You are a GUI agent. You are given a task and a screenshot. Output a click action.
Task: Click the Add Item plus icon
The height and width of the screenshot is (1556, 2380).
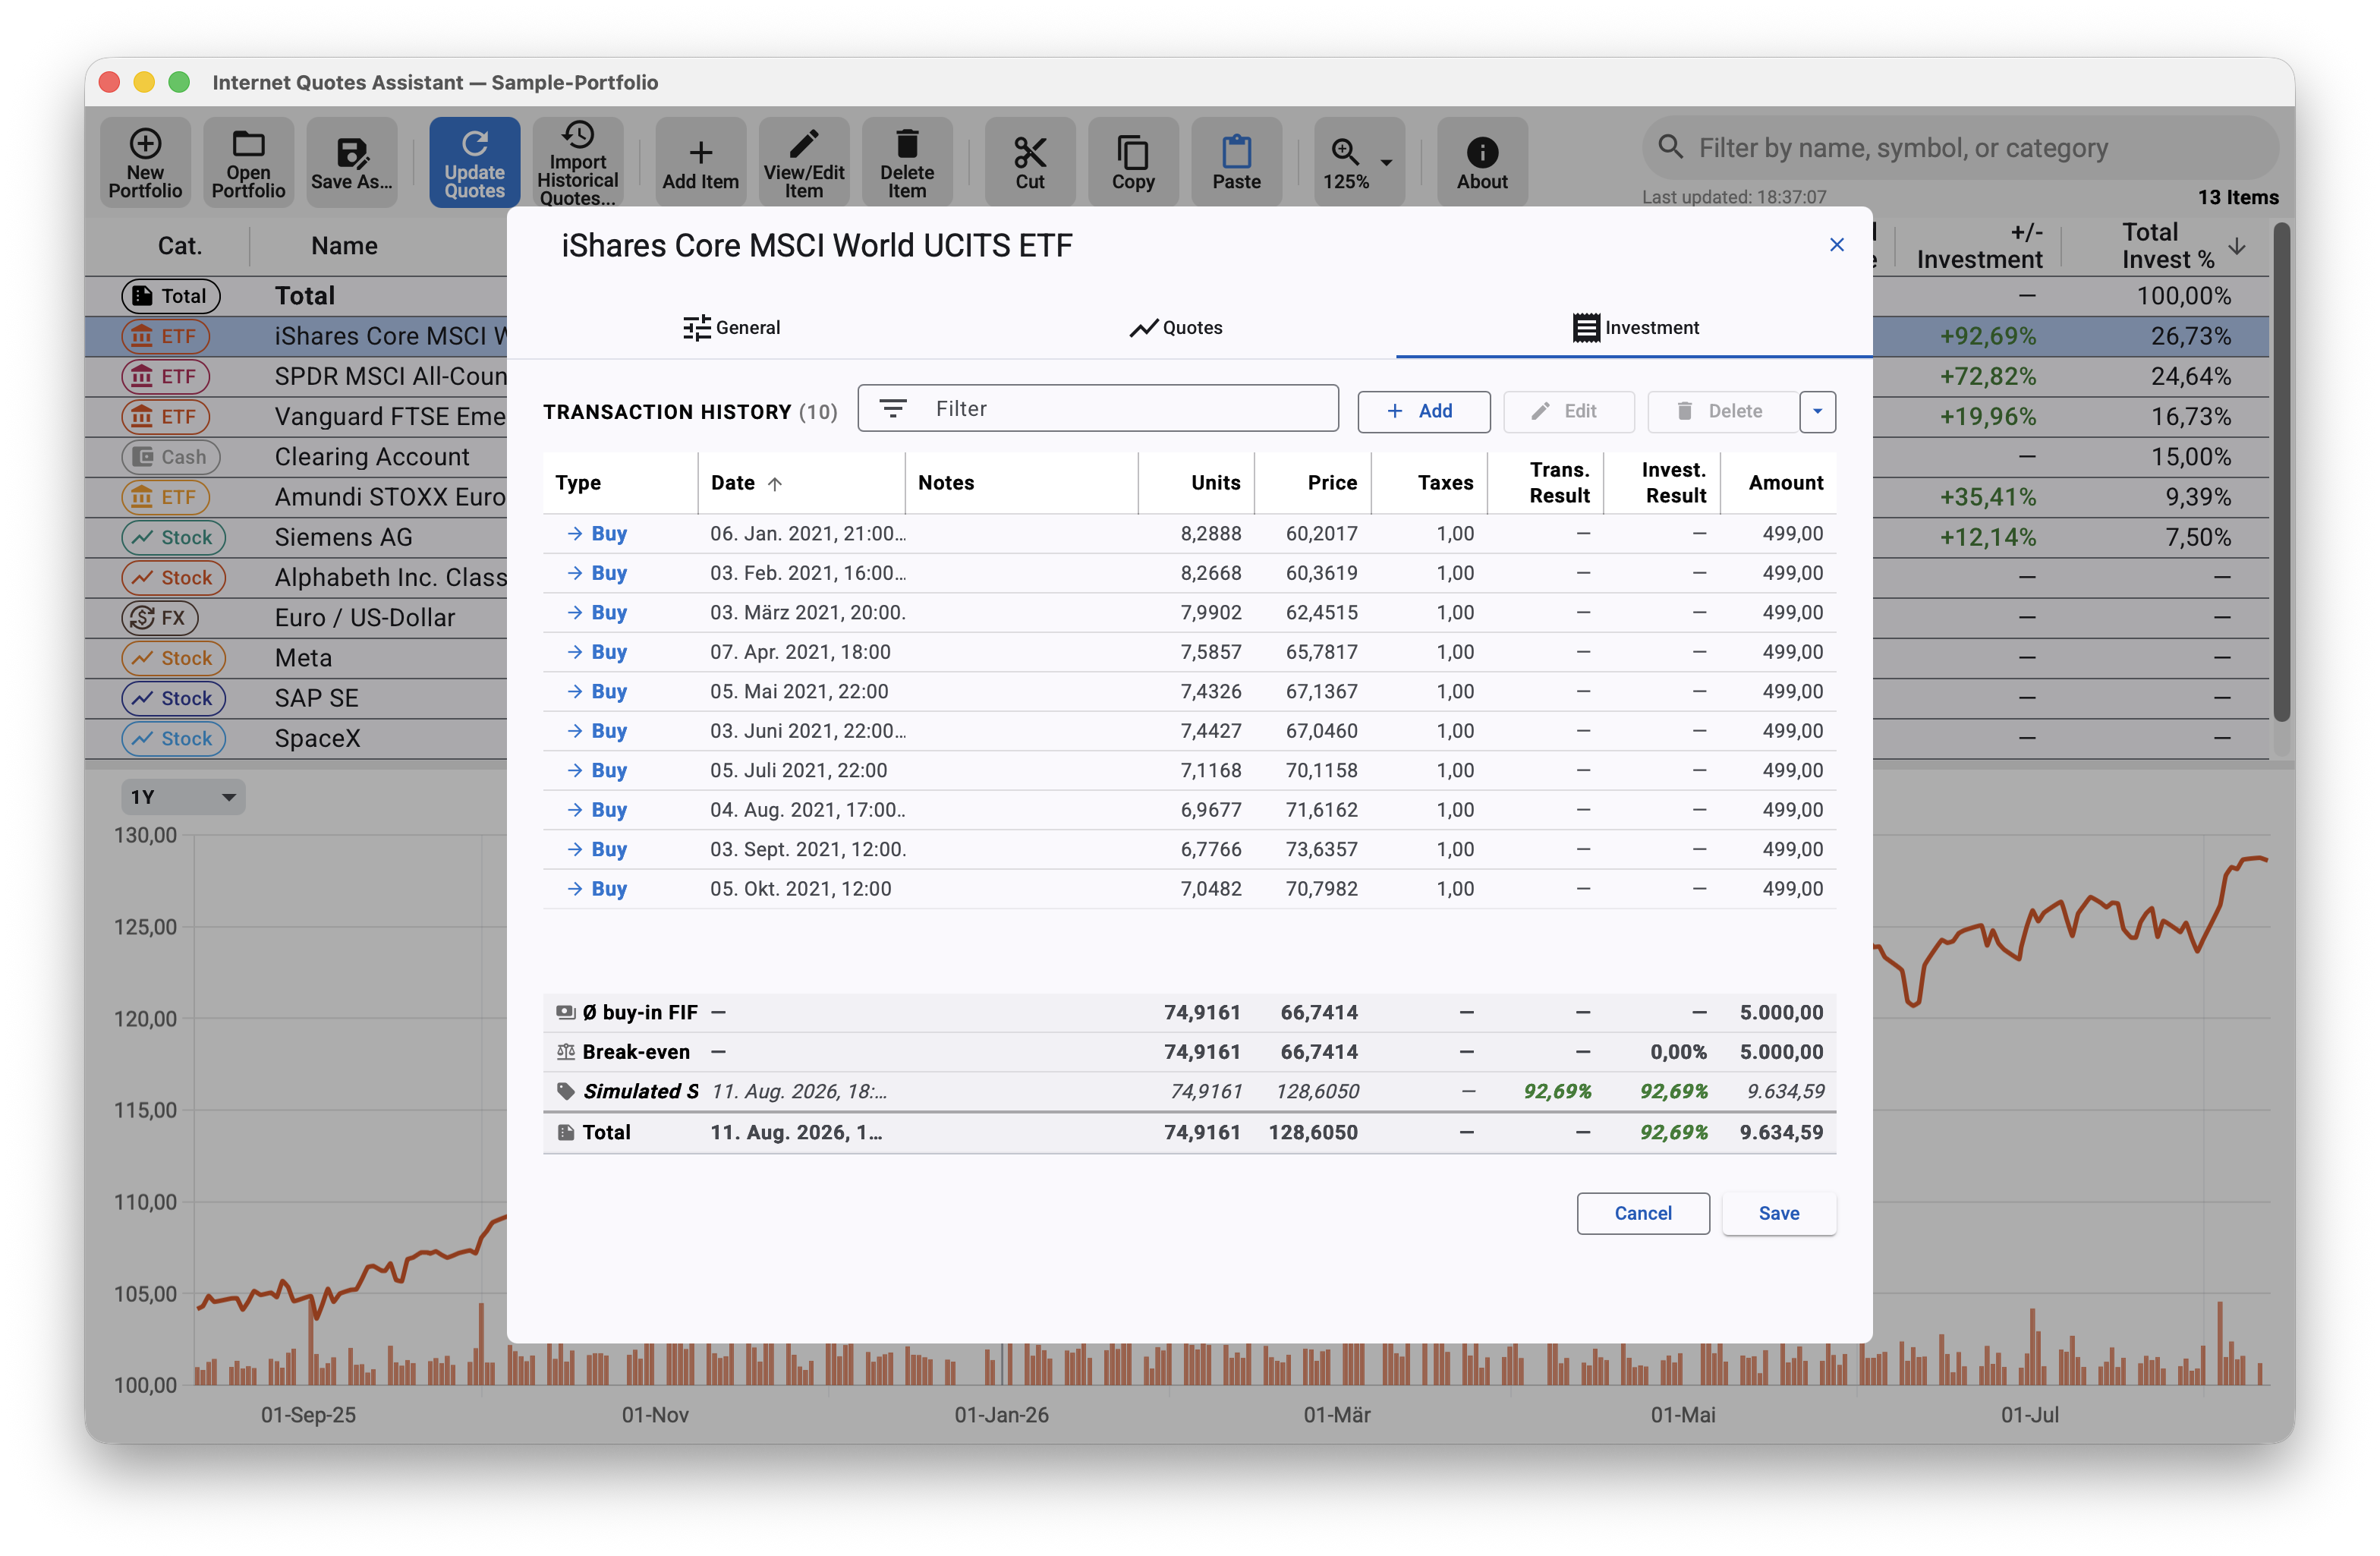(700, 162)
